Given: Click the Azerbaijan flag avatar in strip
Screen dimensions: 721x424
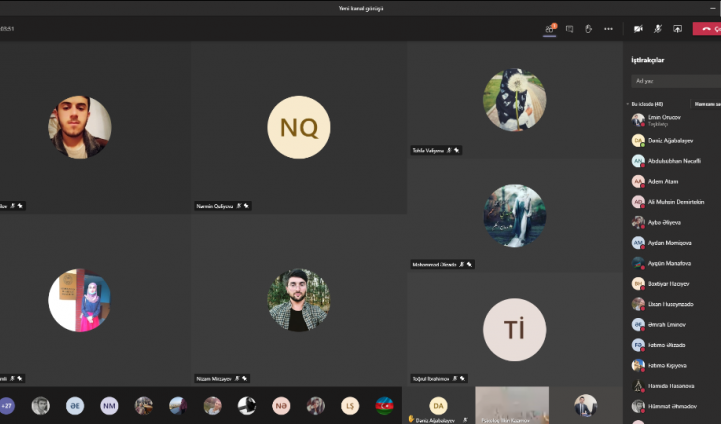Looking at the screenshot, I should [384, 406].
